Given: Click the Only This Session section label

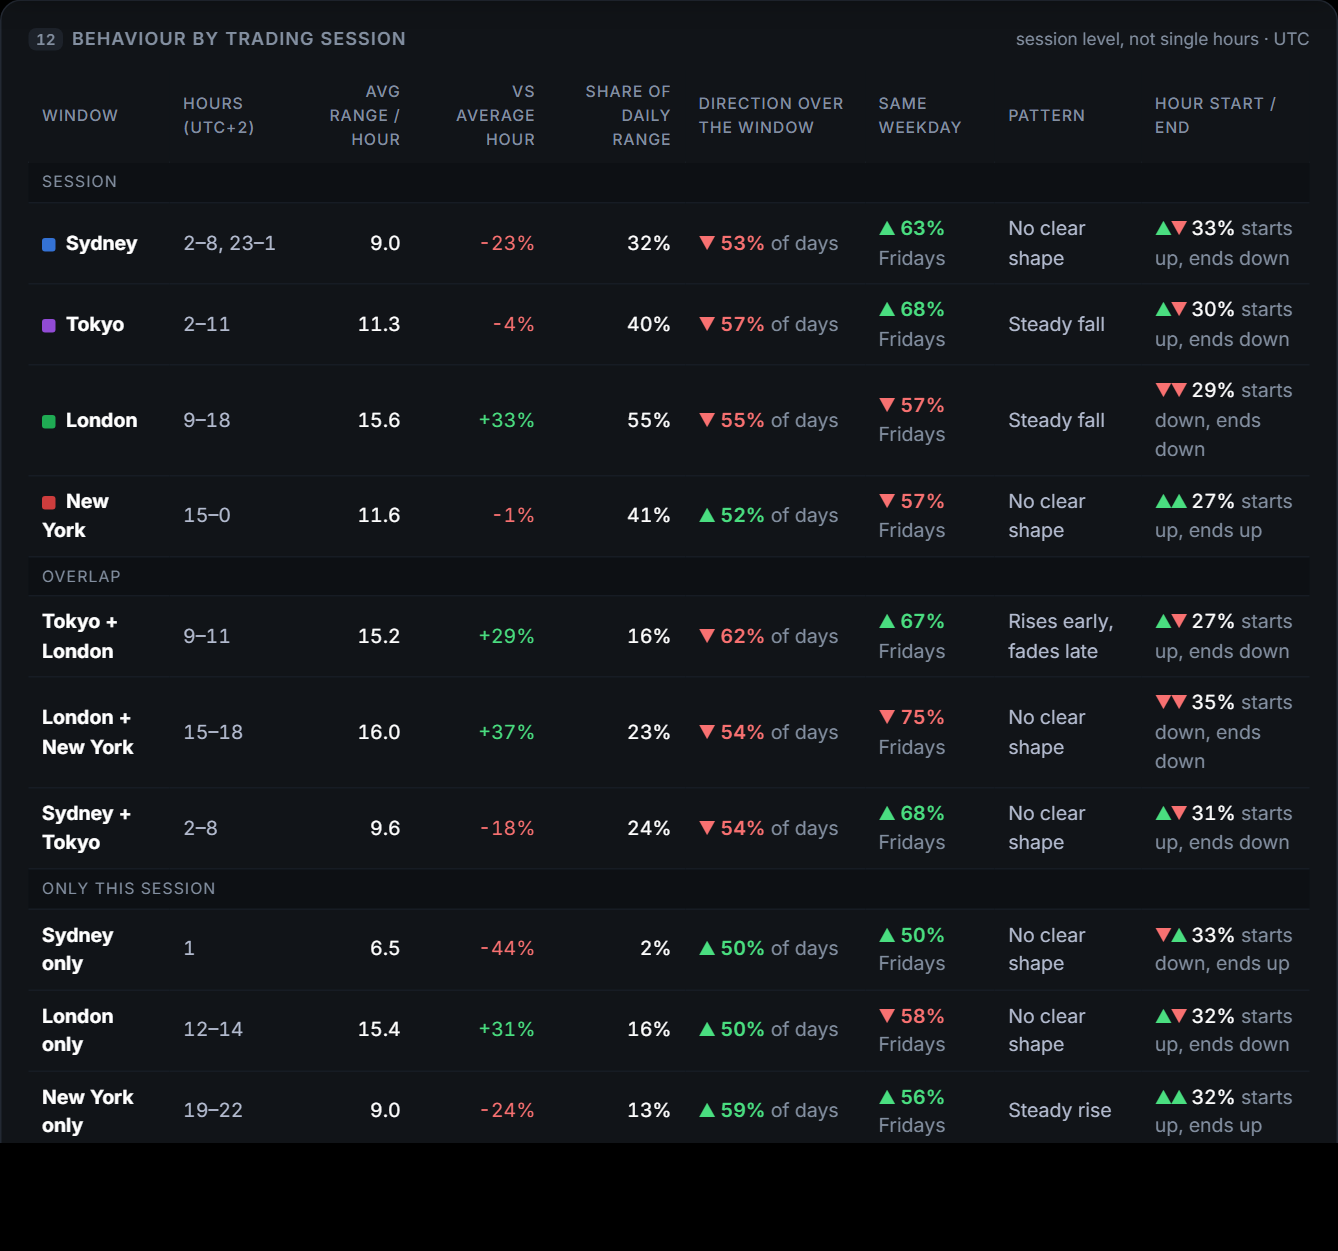Looking at the screenshot, I should (x=129, y=889).
